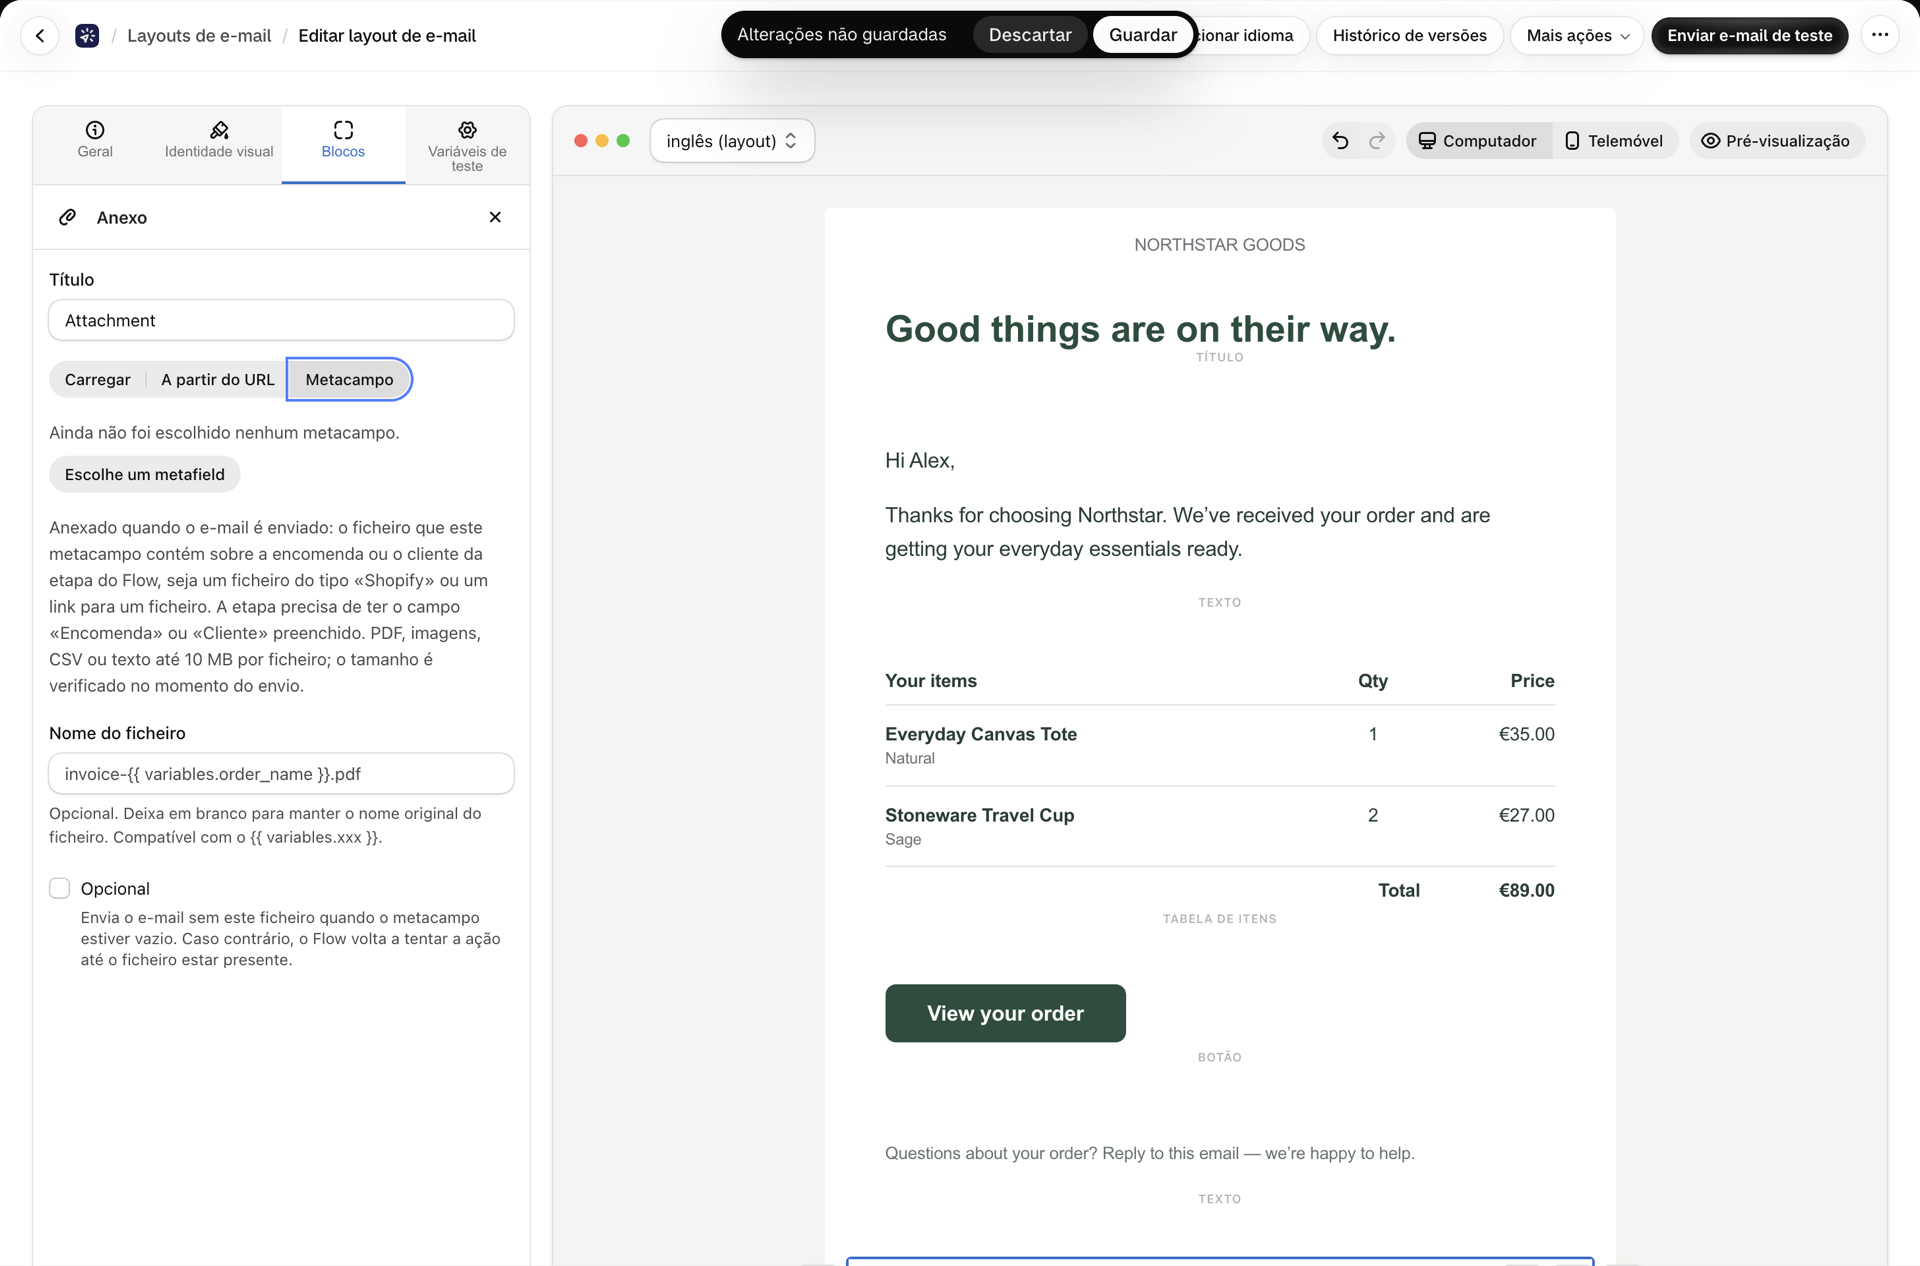Select the 'Hi Alex,' text block
The image size is (1920, 1266).
(x=920, y=460)
